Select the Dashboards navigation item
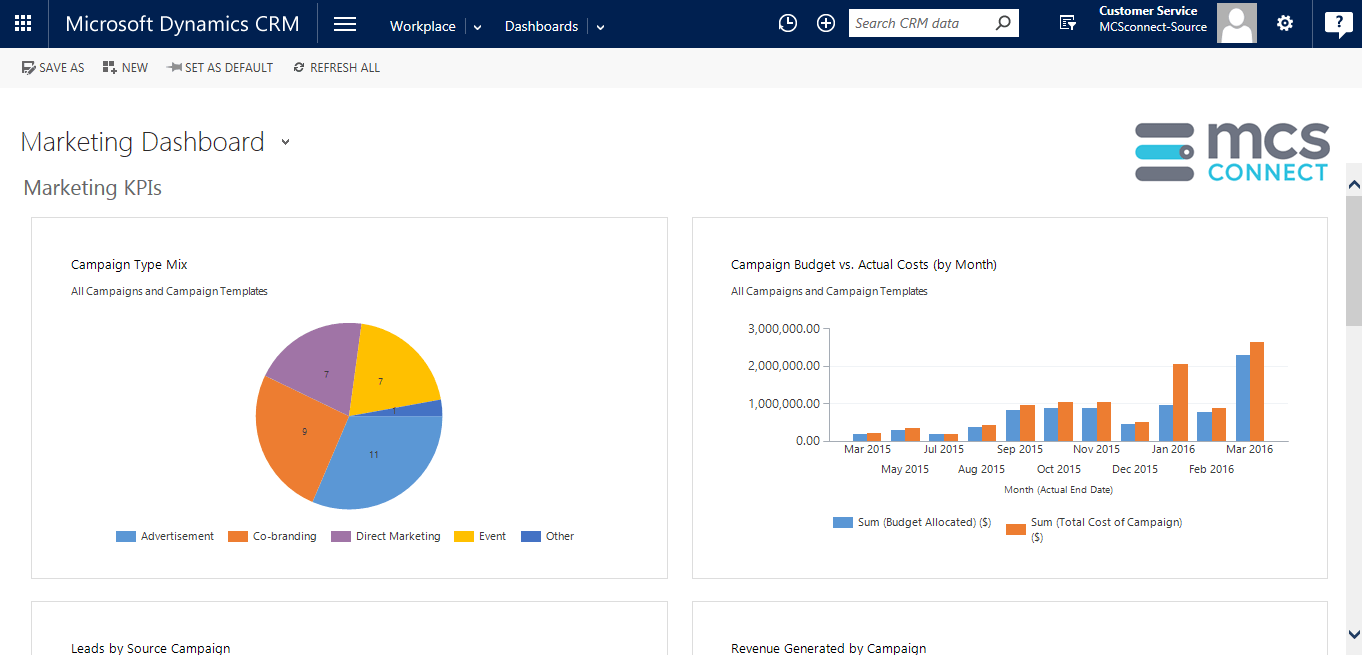 pyautogui.click(x=541, y=27)
